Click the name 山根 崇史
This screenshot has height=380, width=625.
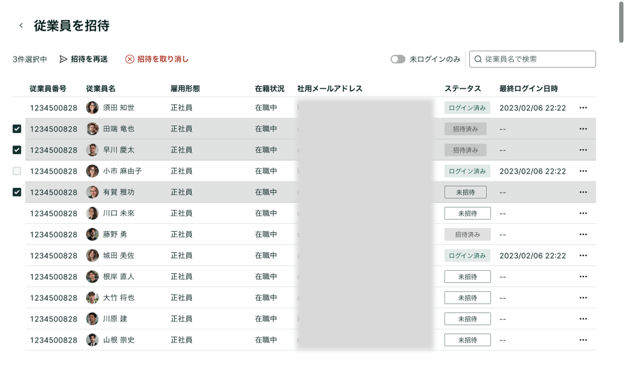119,340
